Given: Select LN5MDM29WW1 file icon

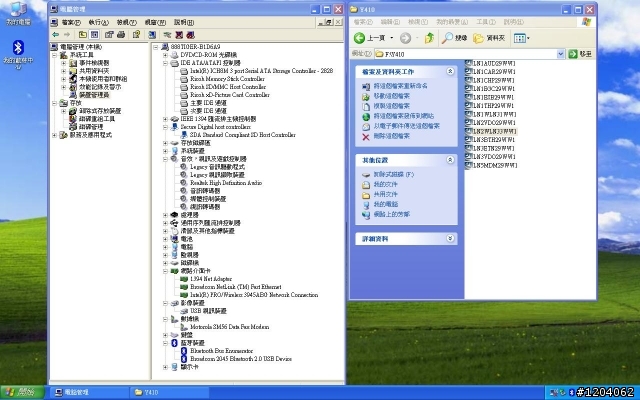Looking at the screenshot, I should click(x=469, y=165).
